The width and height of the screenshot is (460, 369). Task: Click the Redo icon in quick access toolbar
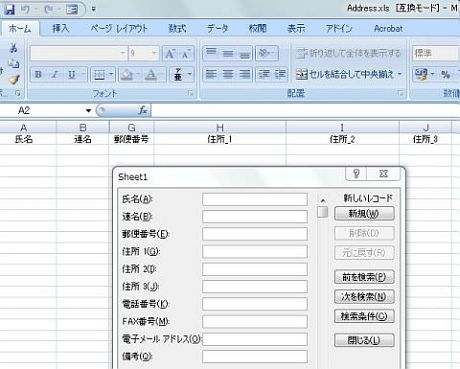tap(49, 9)
